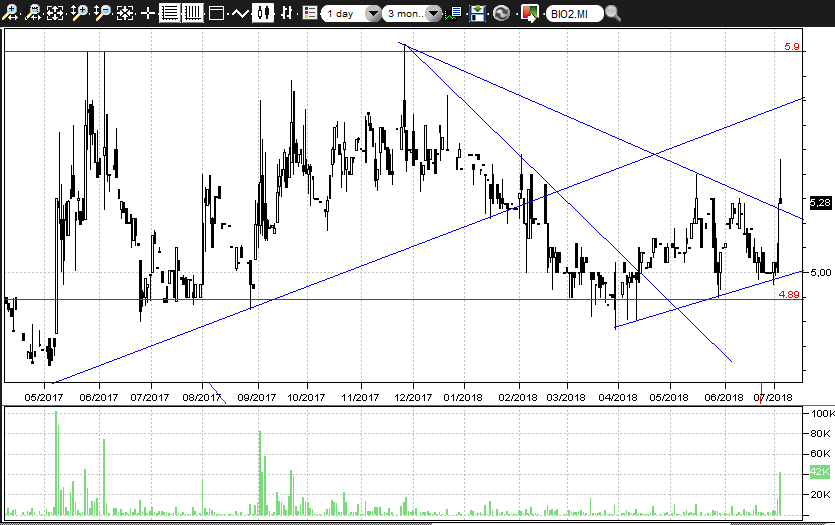
Task: Click the 5,00 price axis label
Action: [820, 272]
